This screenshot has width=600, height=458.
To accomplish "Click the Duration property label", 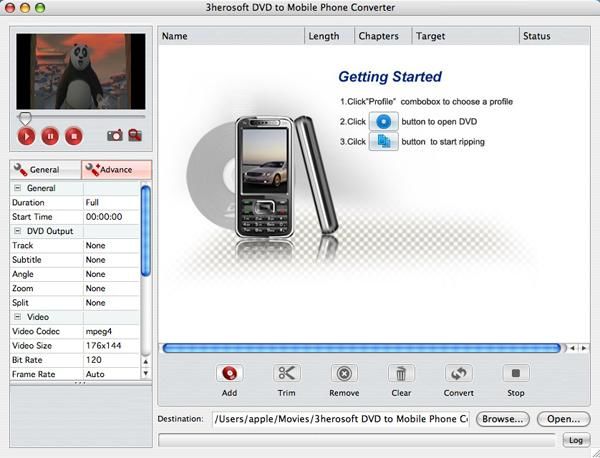I will point(28,202).
